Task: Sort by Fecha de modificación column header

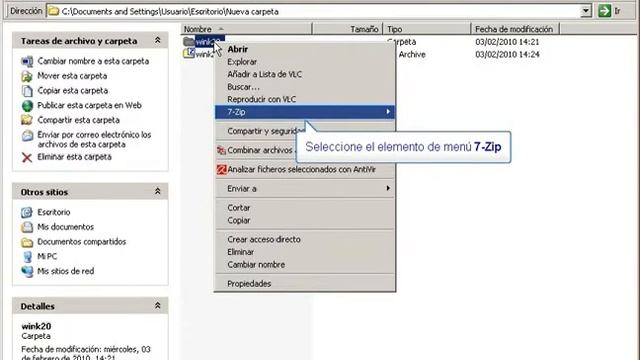Action: coord(515,29)
